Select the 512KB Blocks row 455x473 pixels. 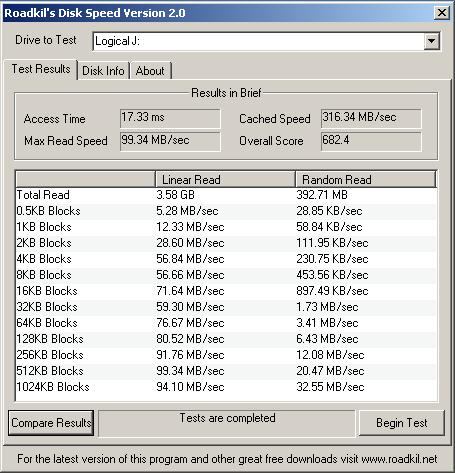pos(226,371)
